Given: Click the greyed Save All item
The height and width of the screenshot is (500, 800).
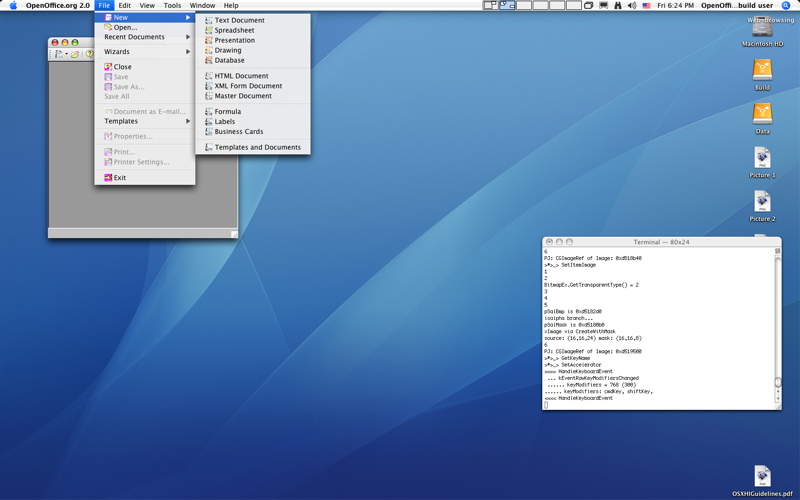Looking at the screenshot, I should pos(144,96).
